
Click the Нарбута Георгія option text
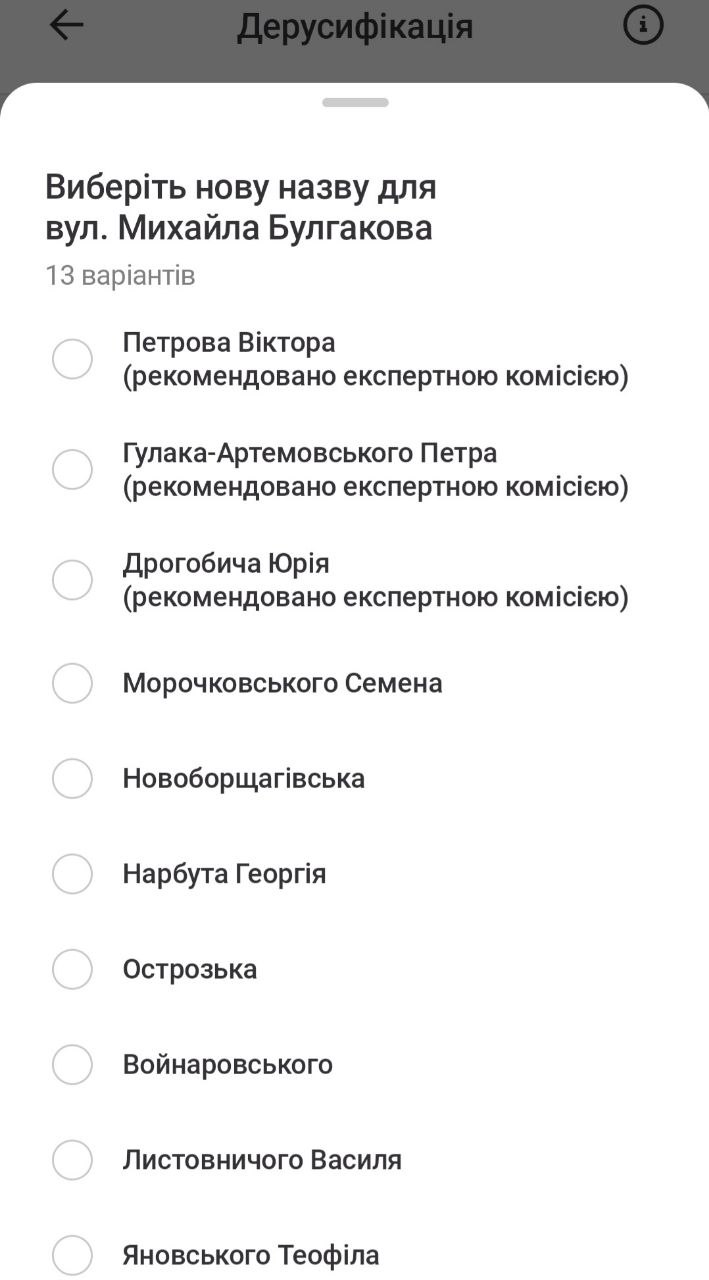(x=224, y=874)
